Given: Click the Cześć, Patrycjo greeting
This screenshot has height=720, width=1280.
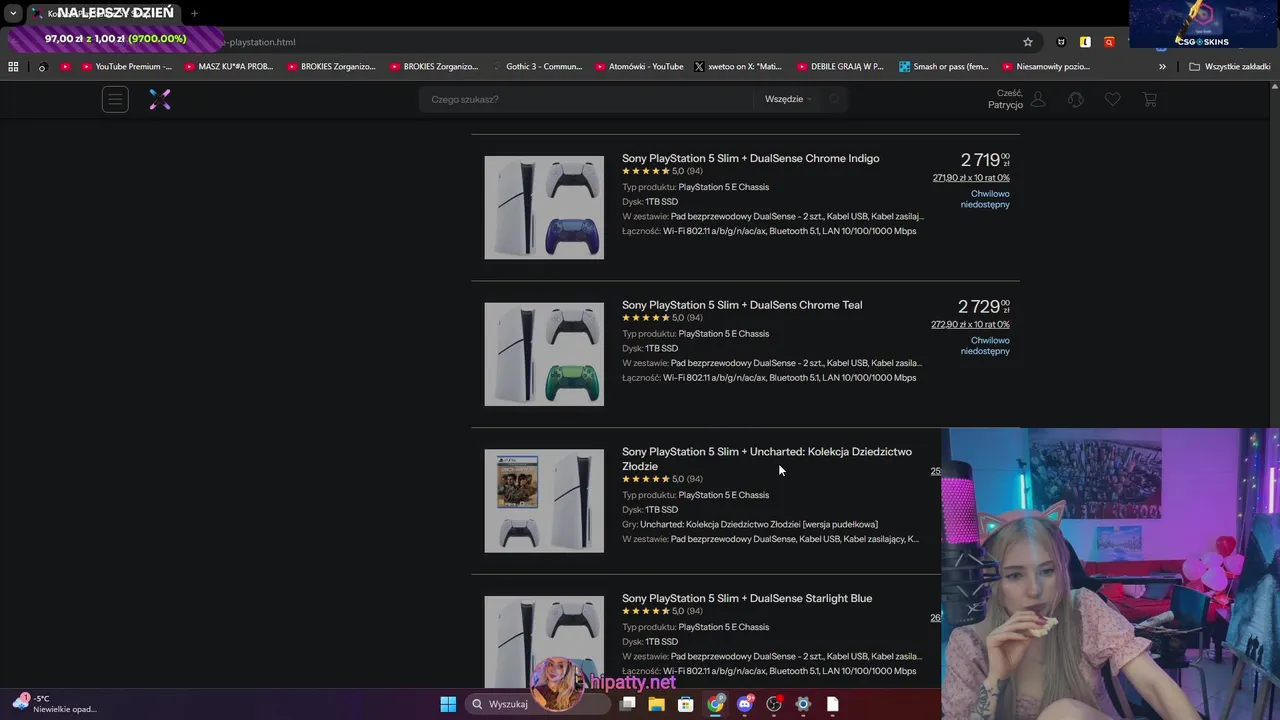Looking at the screenshot, I should pyautogui.click(x=1006, y=99).
